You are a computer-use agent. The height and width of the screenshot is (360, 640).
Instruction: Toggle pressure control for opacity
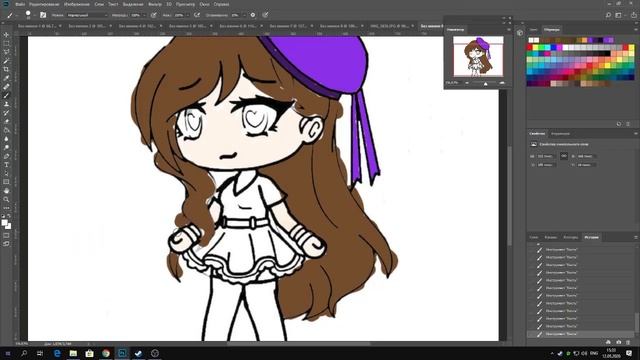tap(153, 15)
